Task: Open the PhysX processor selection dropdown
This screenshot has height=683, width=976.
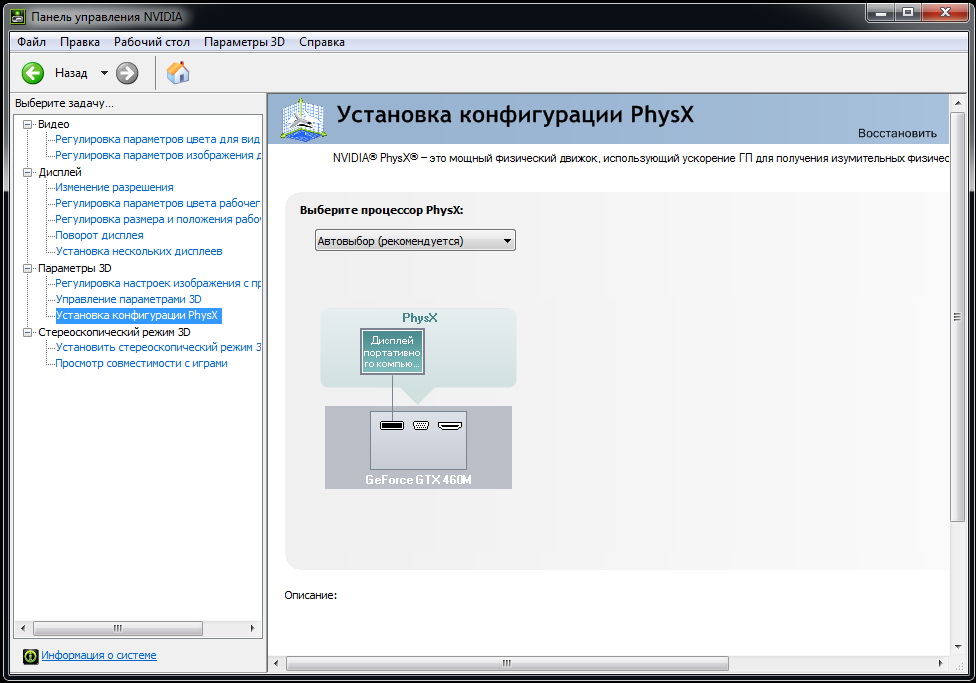Action: coord(415,241)
